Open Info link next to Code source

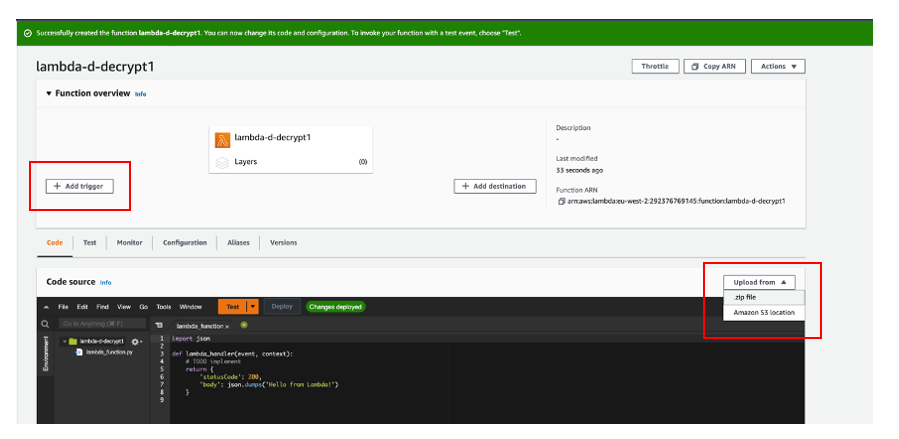coord(105,283)
